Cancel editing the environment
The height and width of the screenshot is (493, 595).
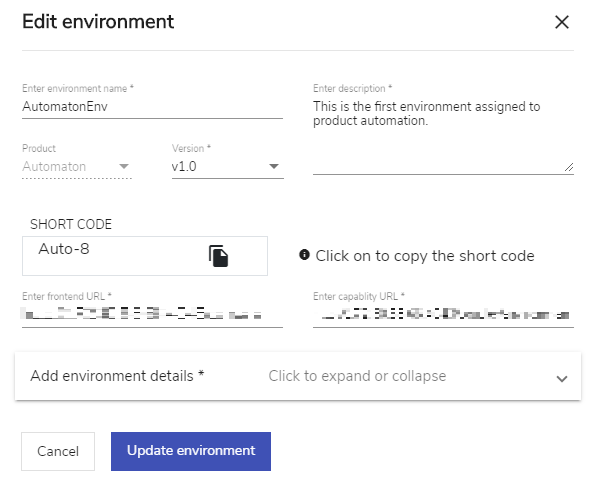[58, 451]
